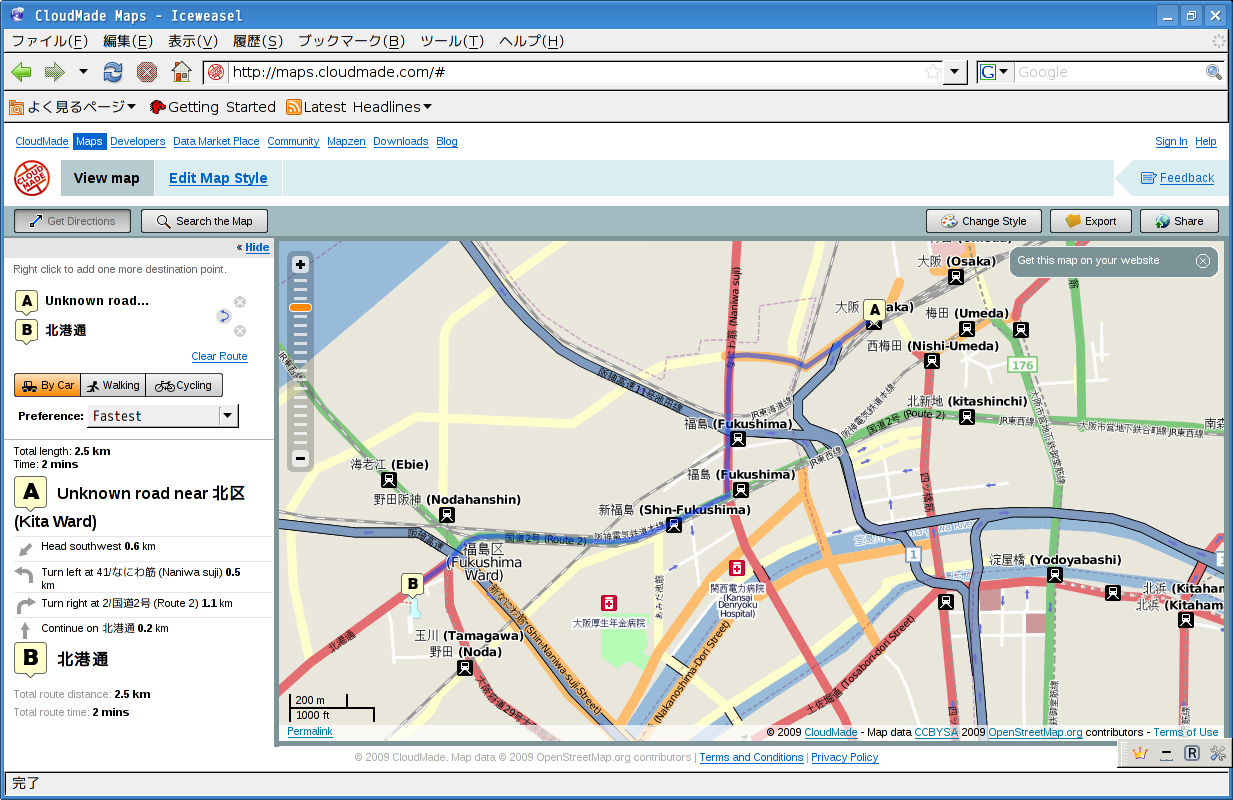Stop loading the page
Image resolution: width=1233 pixels, height=800 pixels.
pyautogui.click(x=147, y=72)
